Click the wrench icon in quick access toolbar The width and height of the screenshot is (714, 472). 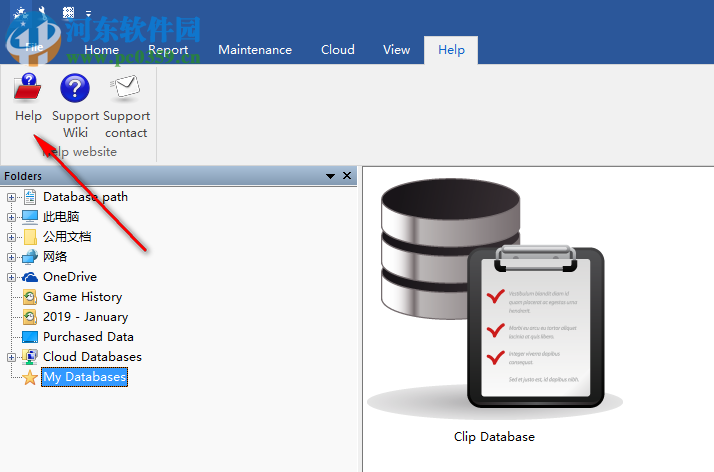click(42, 12)
